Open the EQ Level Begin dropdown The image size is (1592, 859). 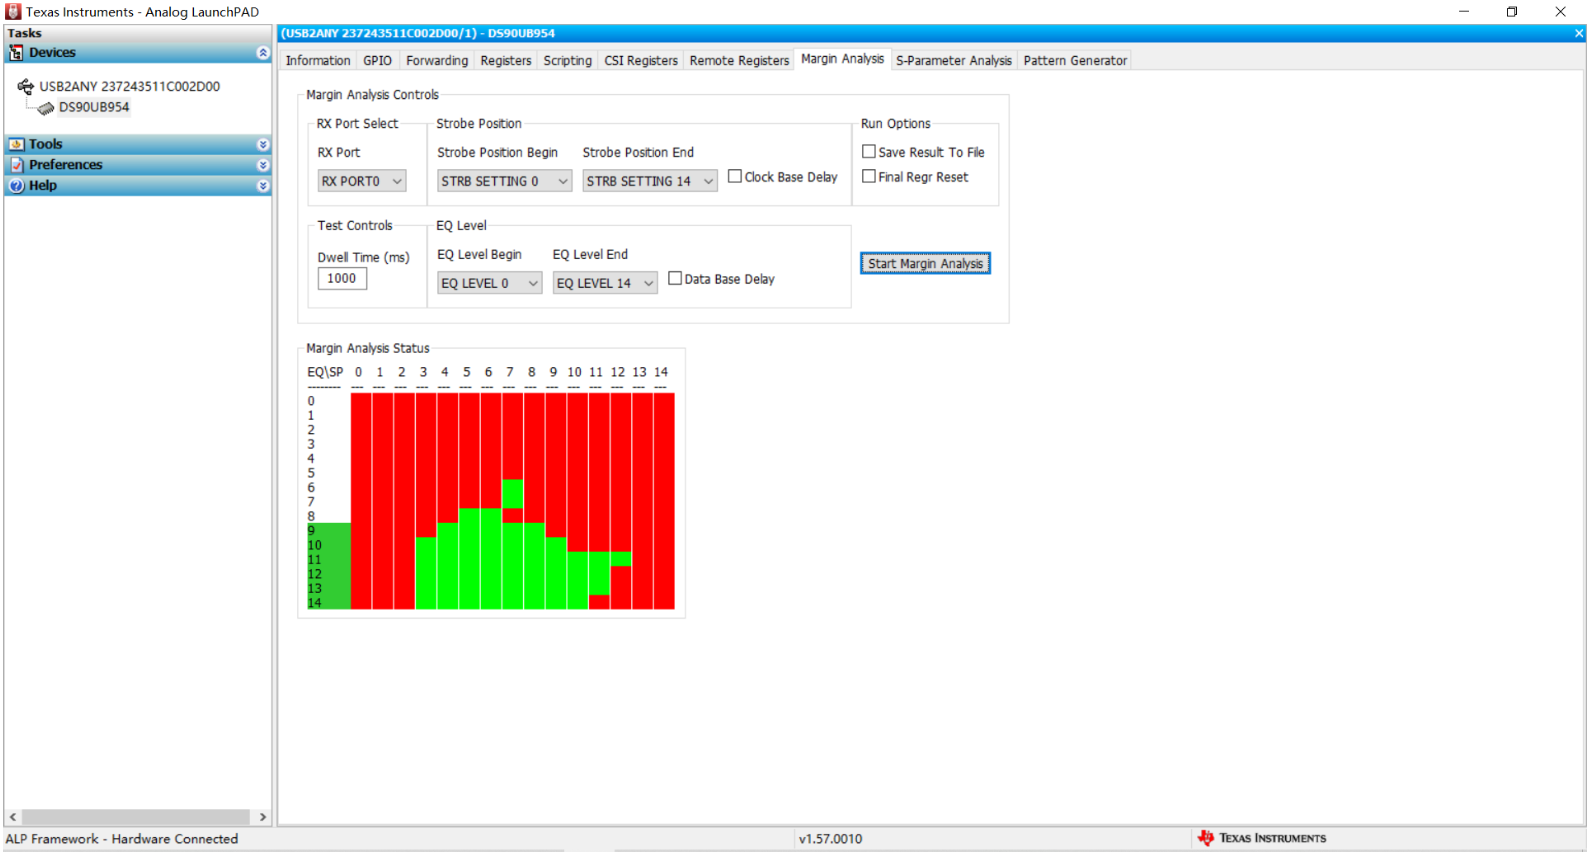click(x=489, y=283)
